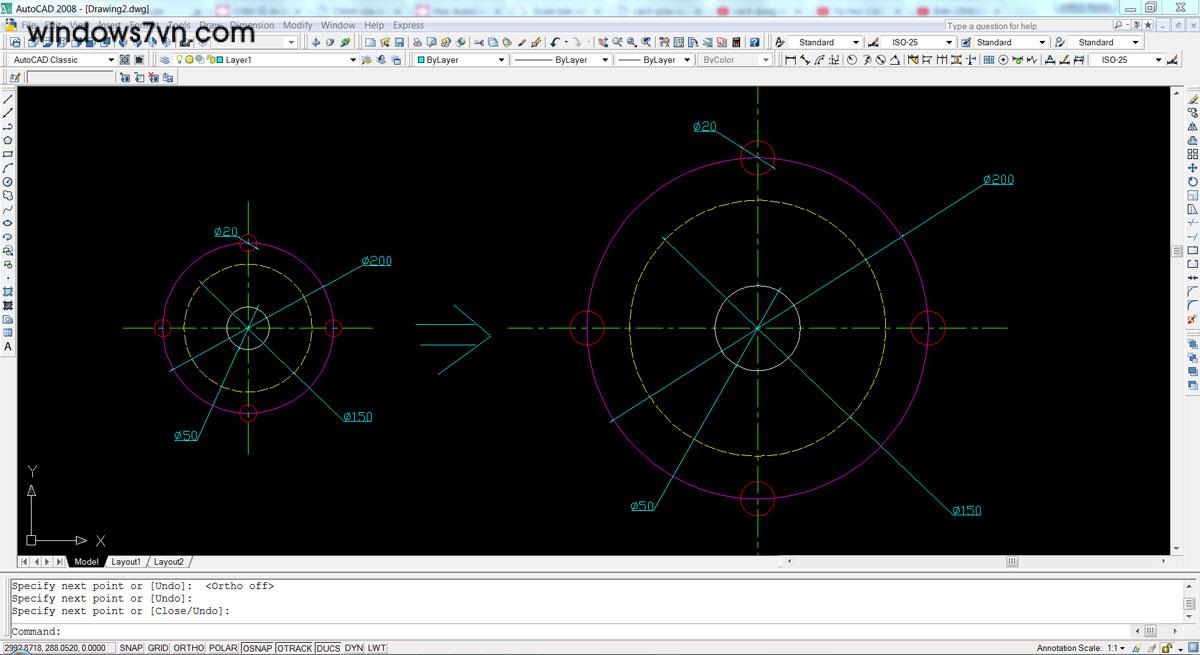Open the ByLayer color dropdown
Image resolution: width=1200 pixels, height=655 pixels.
[461, 59]
